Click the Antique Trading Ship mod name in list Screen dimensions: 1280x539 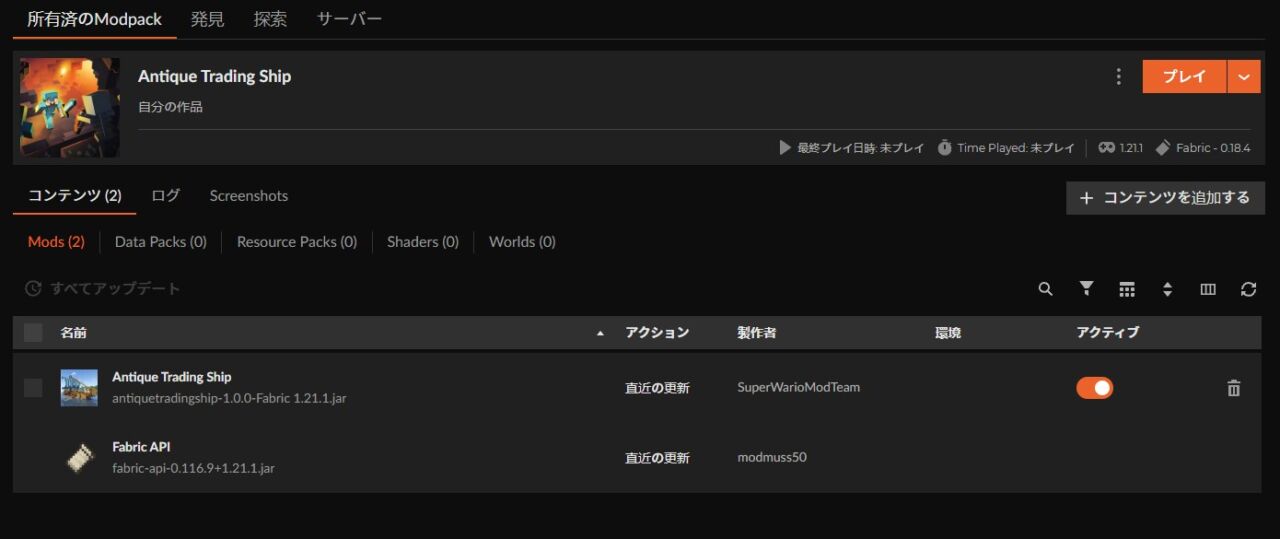172,377
